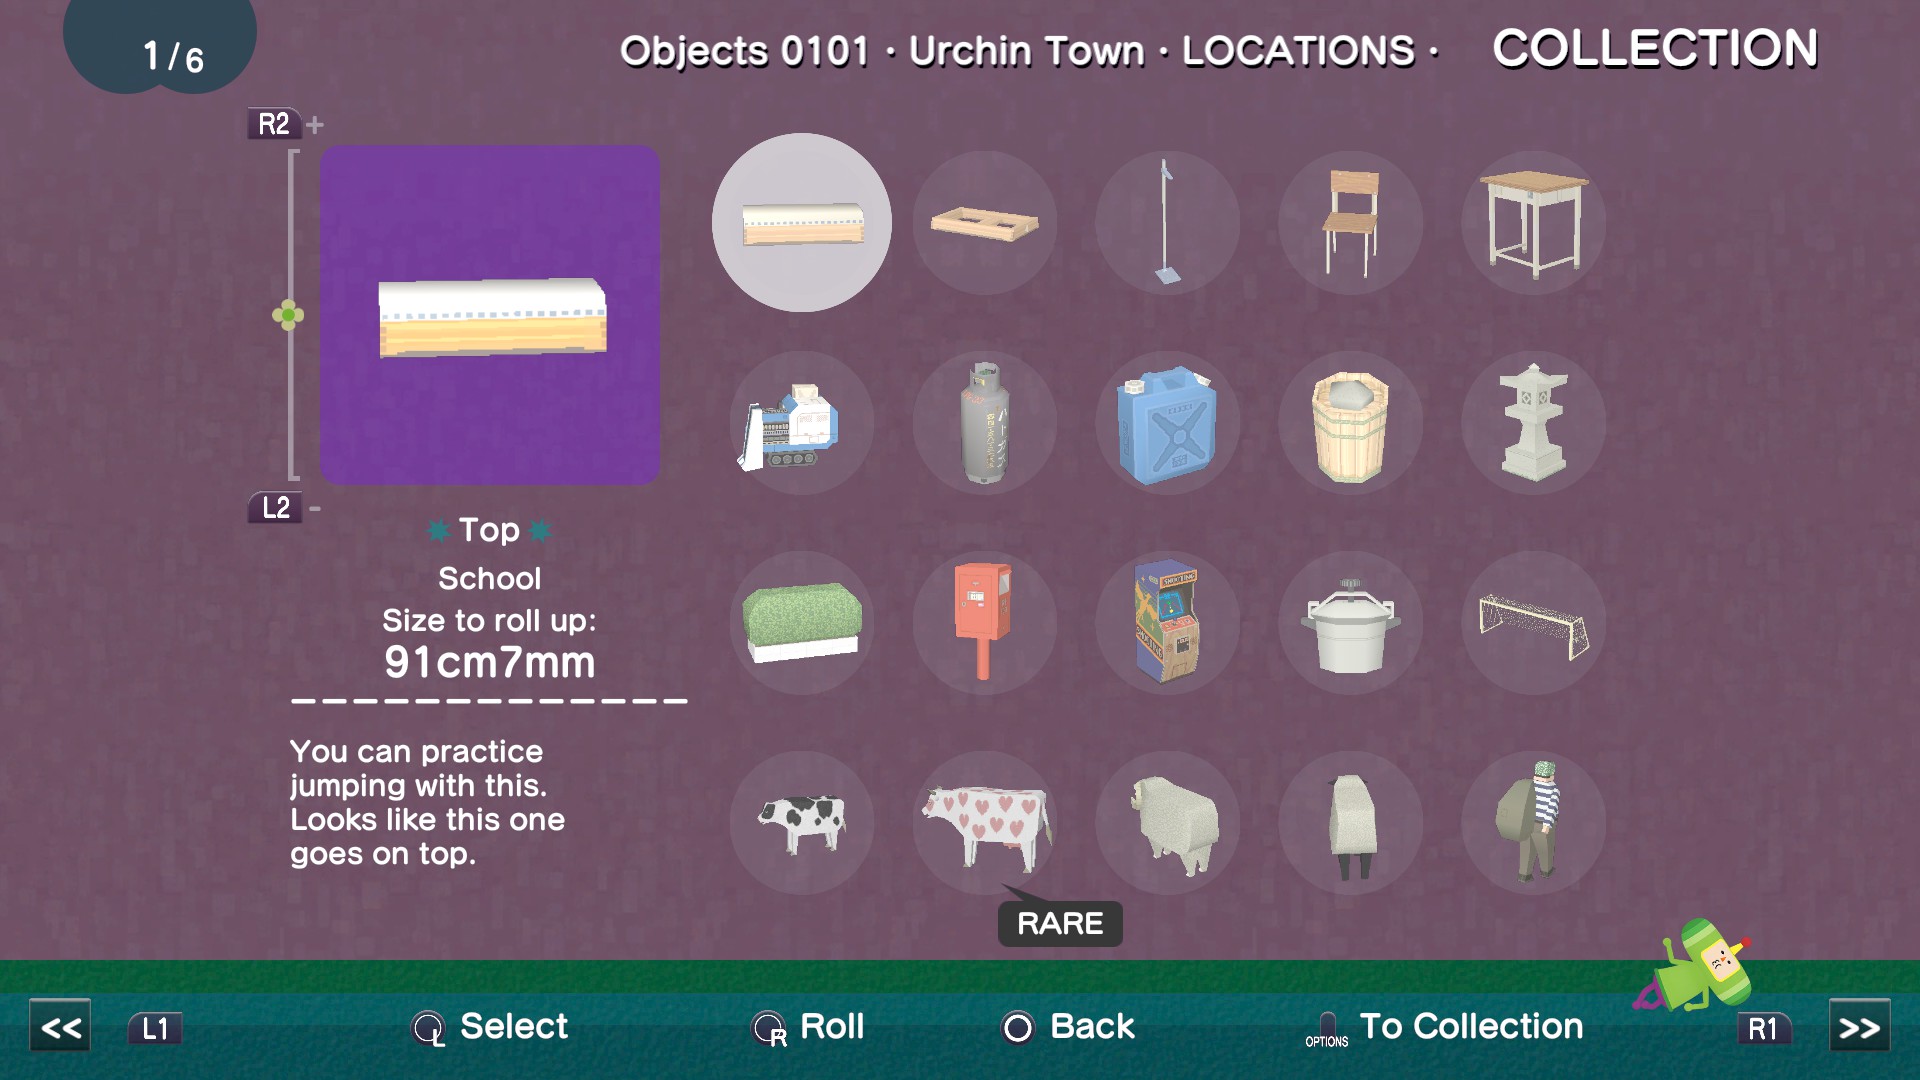Viewport: 1920px width, 1080px height.
Task: Click the vaulting box preview image
Action: click(x=490, y=315)
